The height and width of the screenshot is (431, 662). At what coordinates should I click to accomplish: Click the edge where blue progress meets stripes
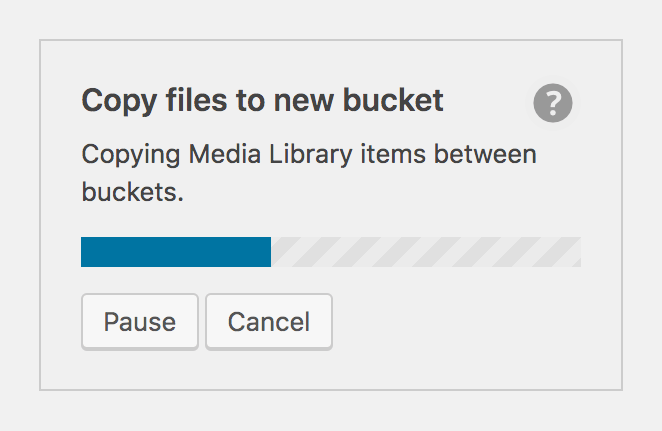271,252
